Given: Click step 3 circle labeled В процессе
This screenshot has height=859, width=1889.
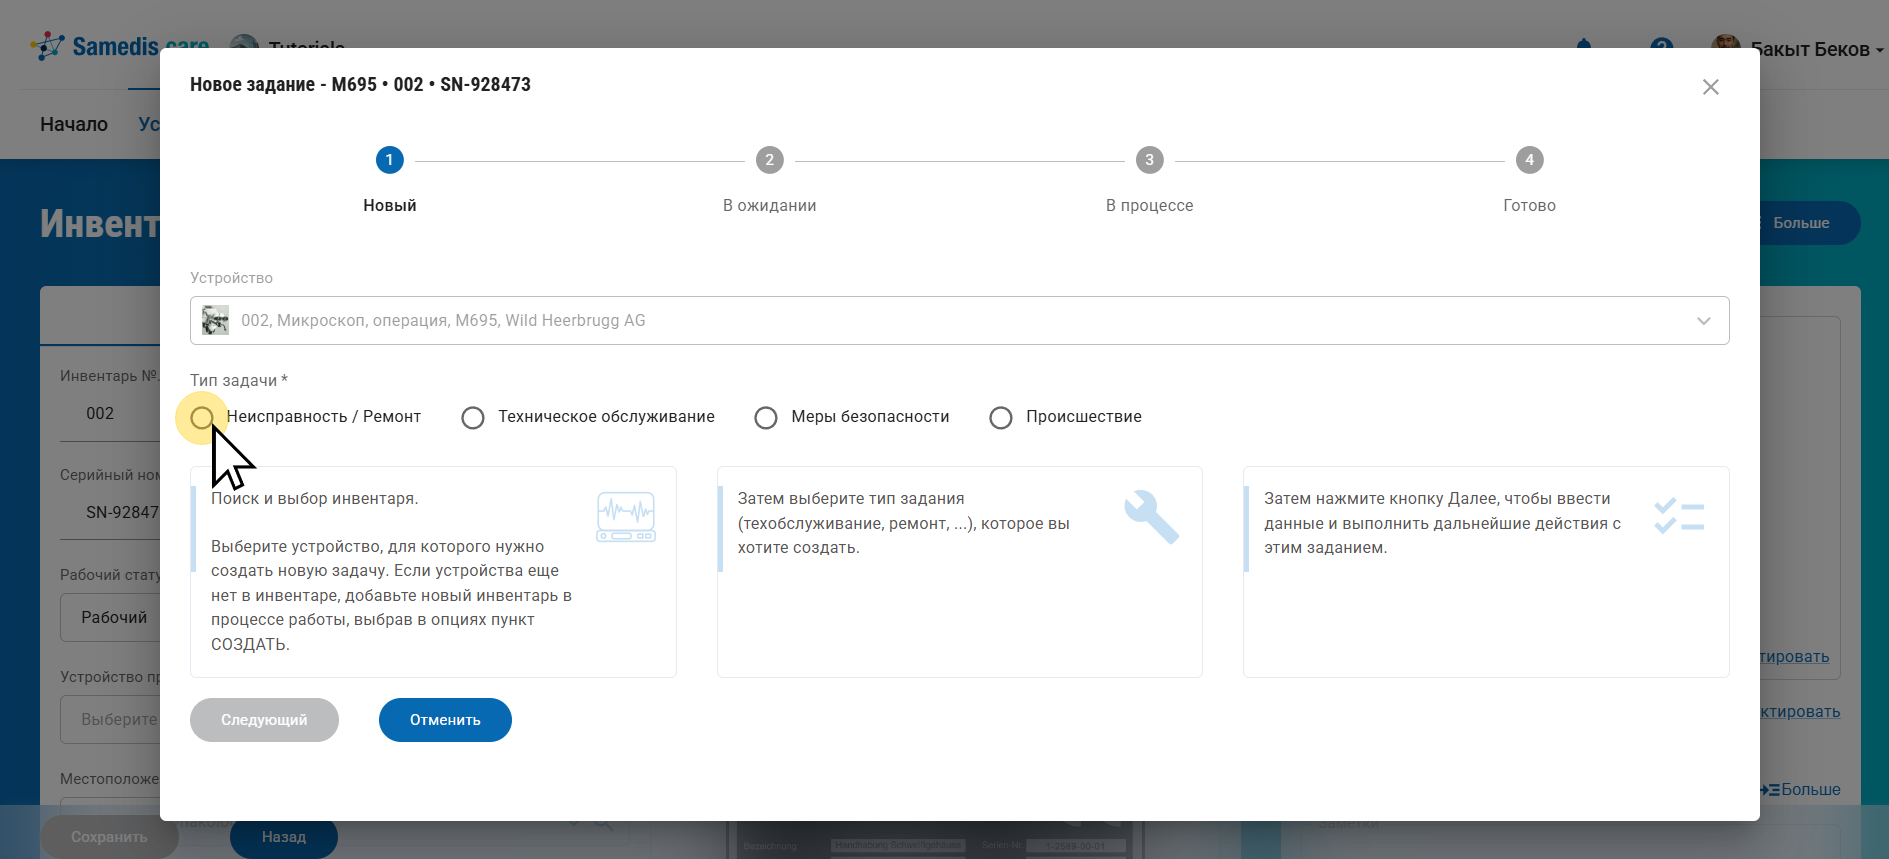Looking at the screenshot, I should click(x=1149, y=160).
